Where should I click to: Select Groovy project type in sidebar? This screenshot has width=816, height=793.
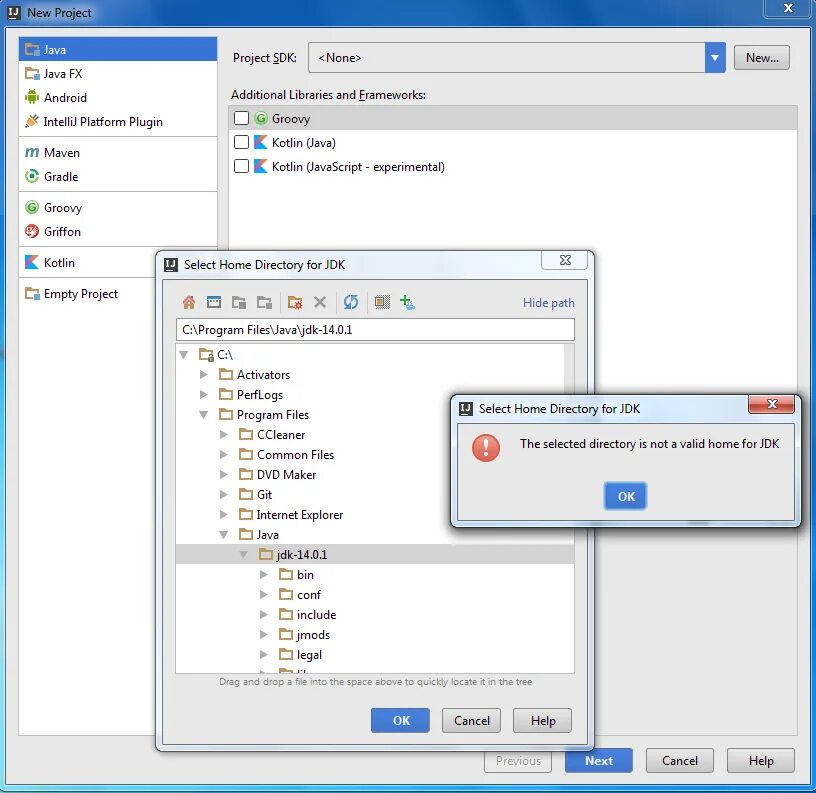coord(118,208)
